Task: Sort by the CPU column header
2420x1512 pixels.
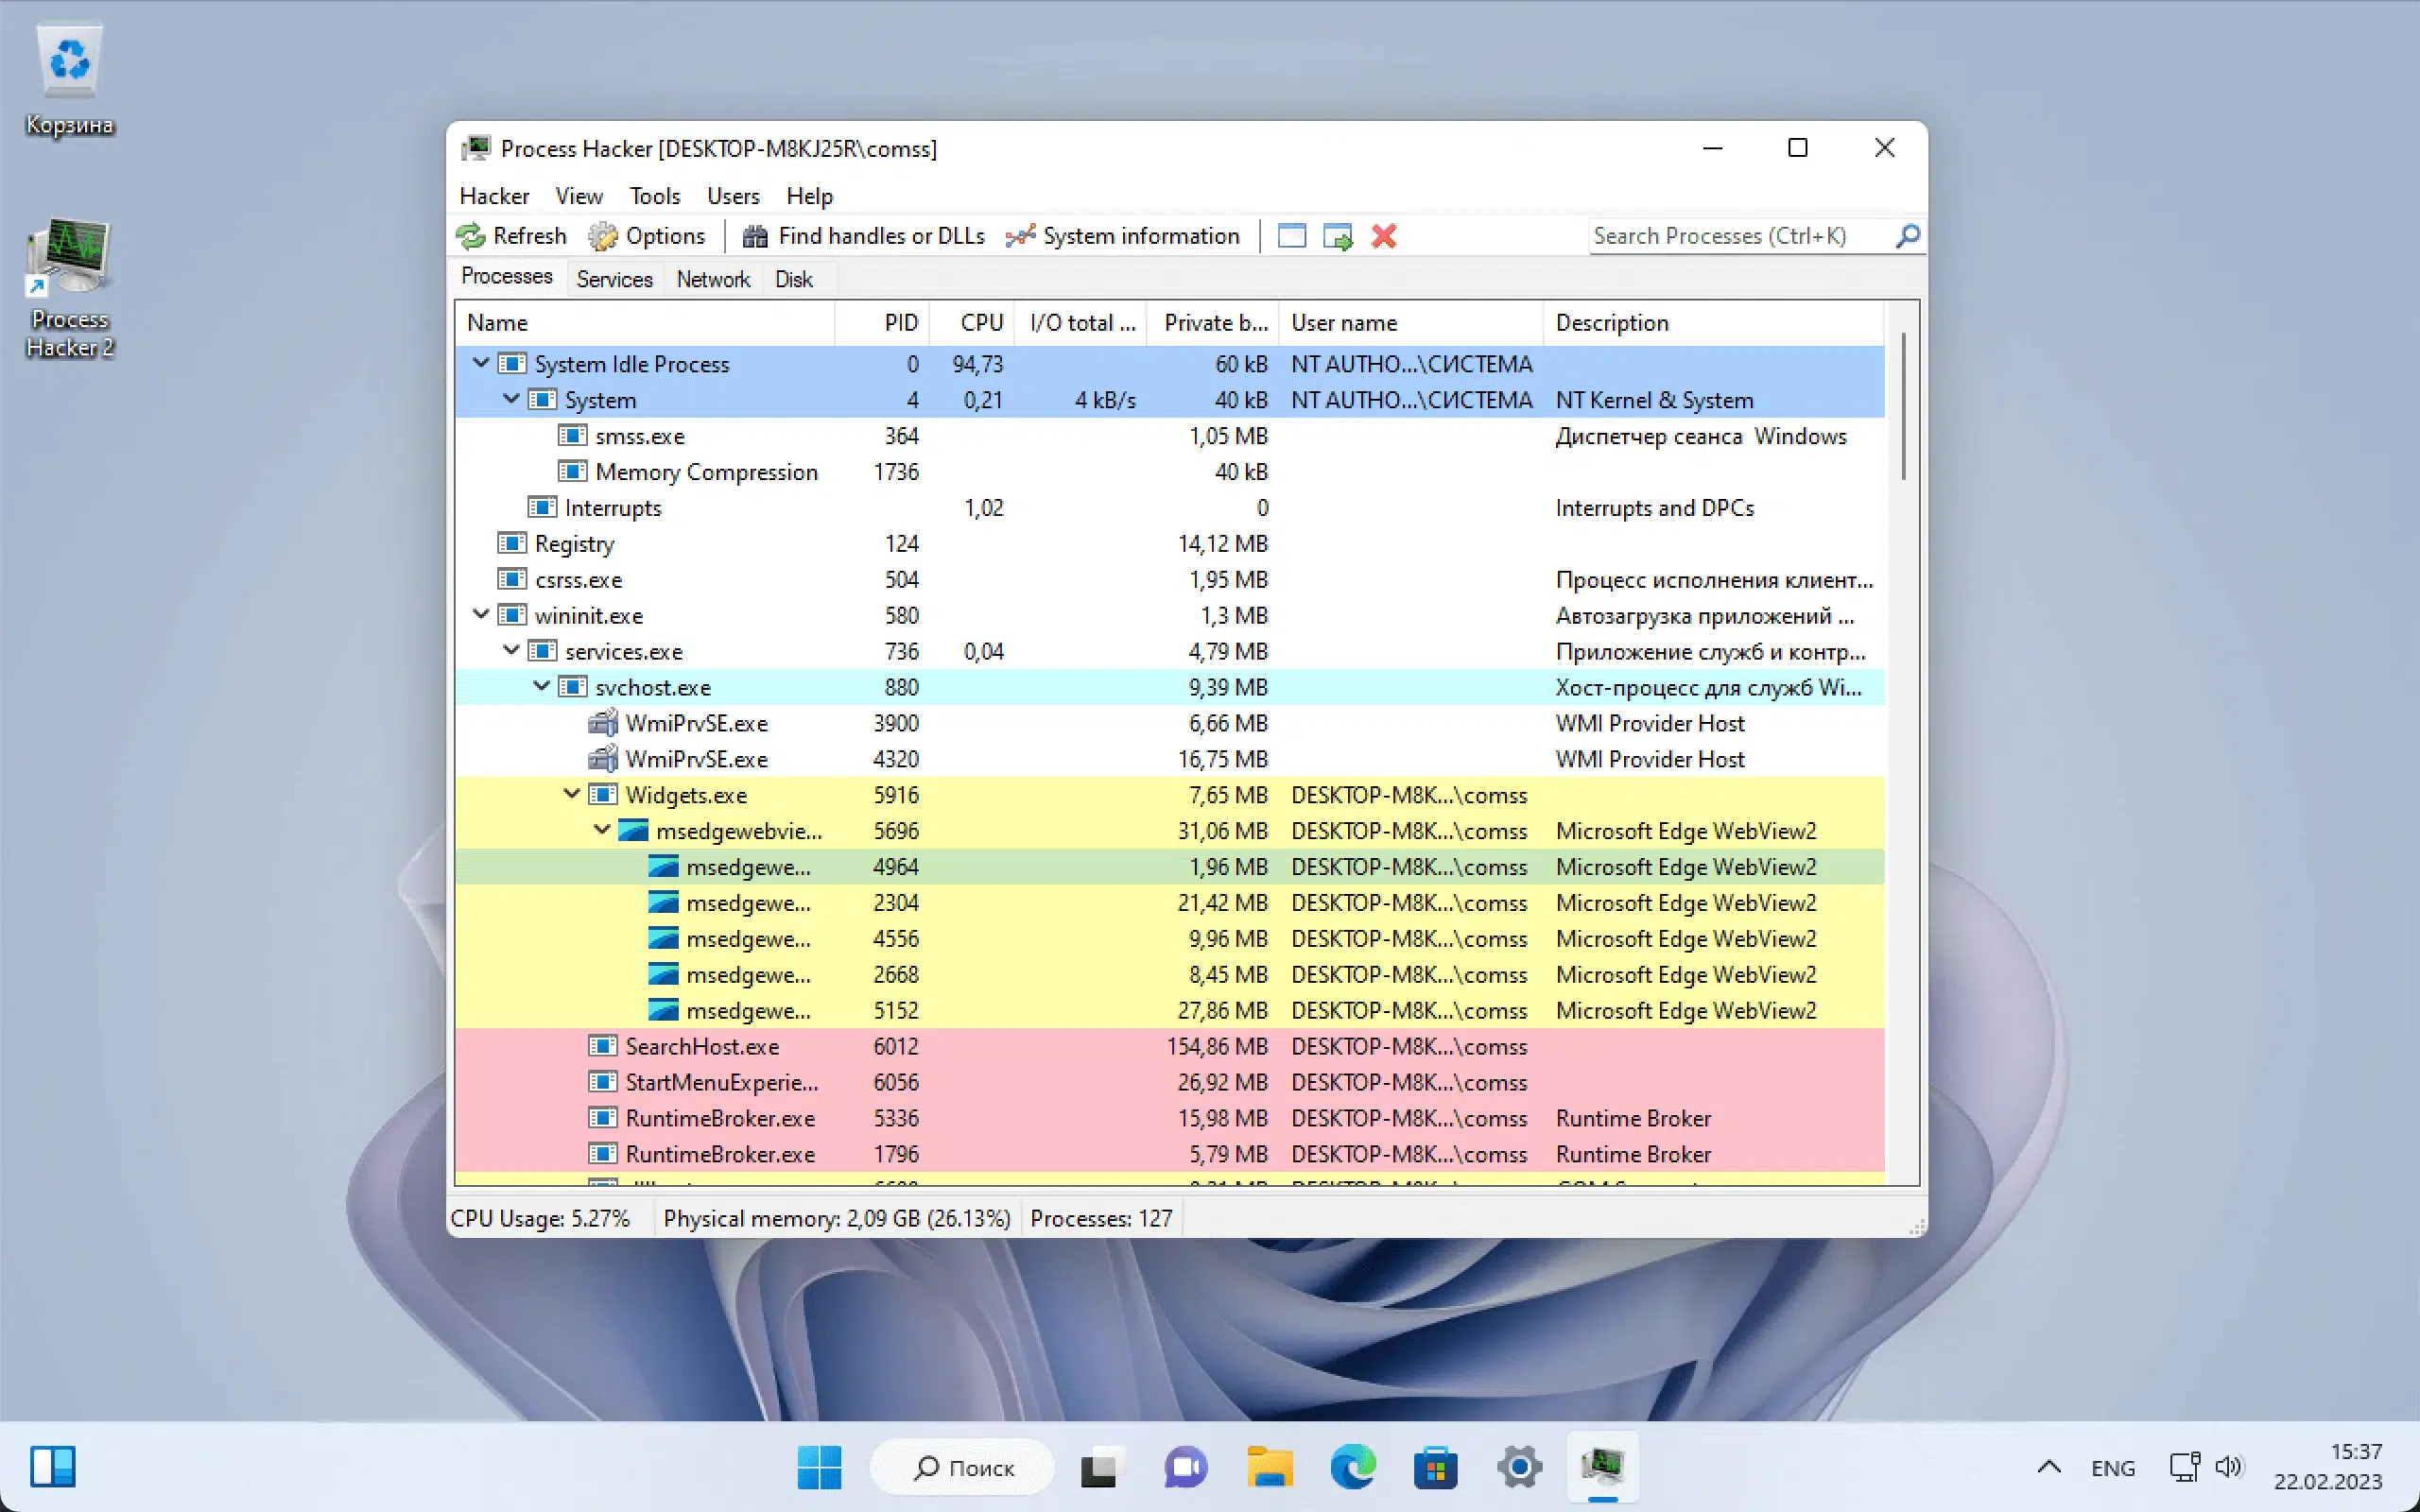Action: 973,323
